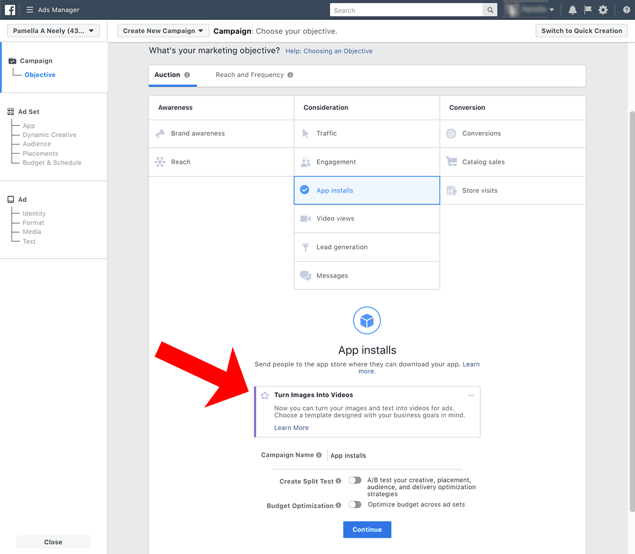This screenshot has height=554, width=635.
Task: Click the Store visits icon
Action: coord(451,190)
